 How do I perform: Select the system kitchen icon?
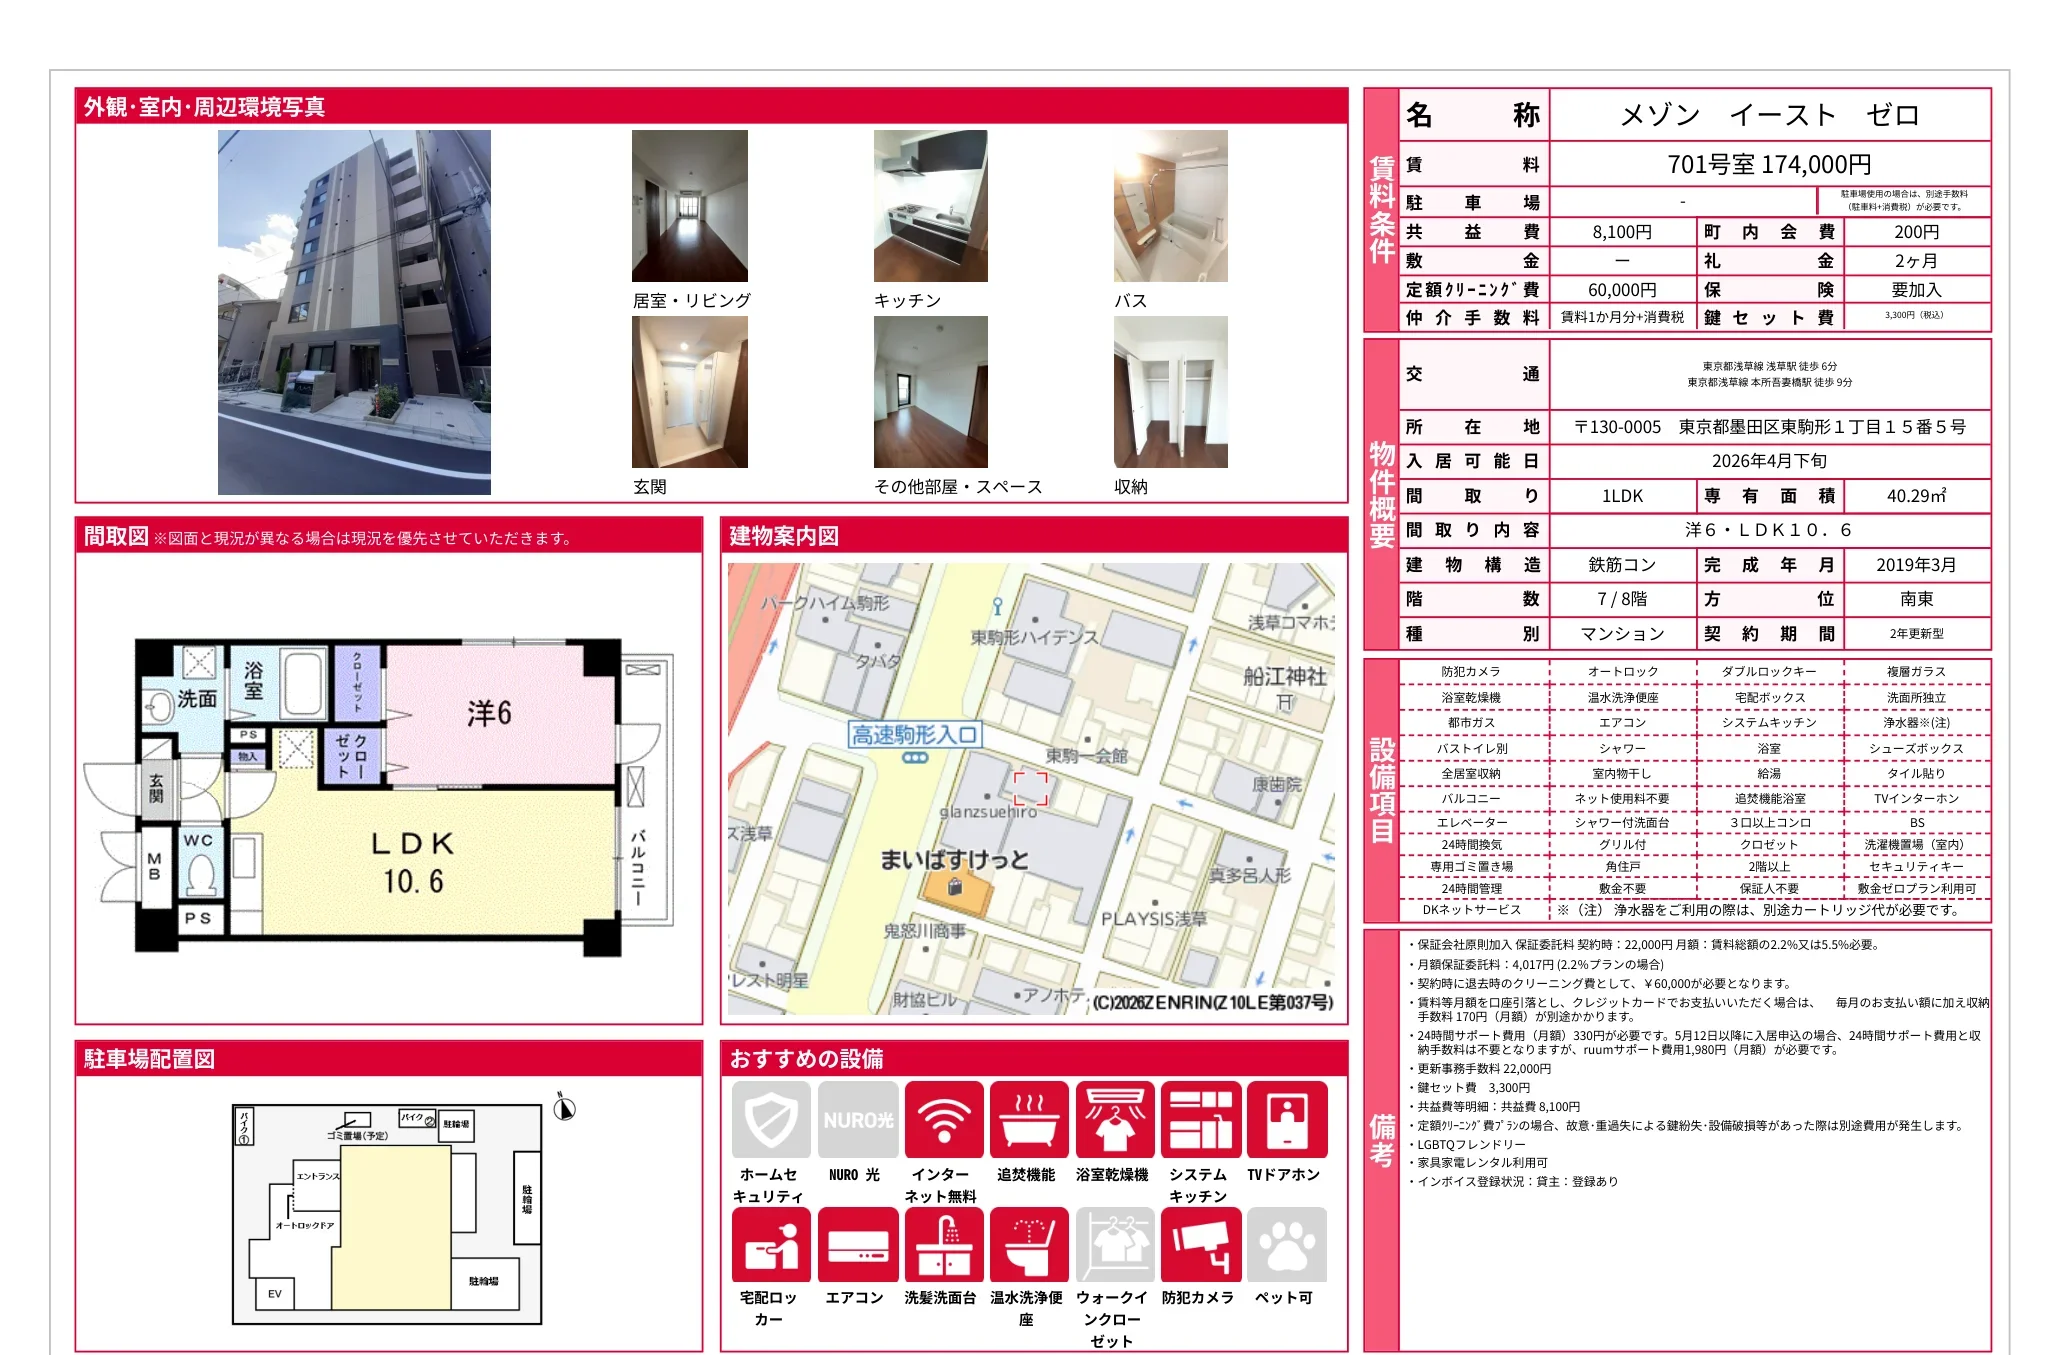1200,1119
